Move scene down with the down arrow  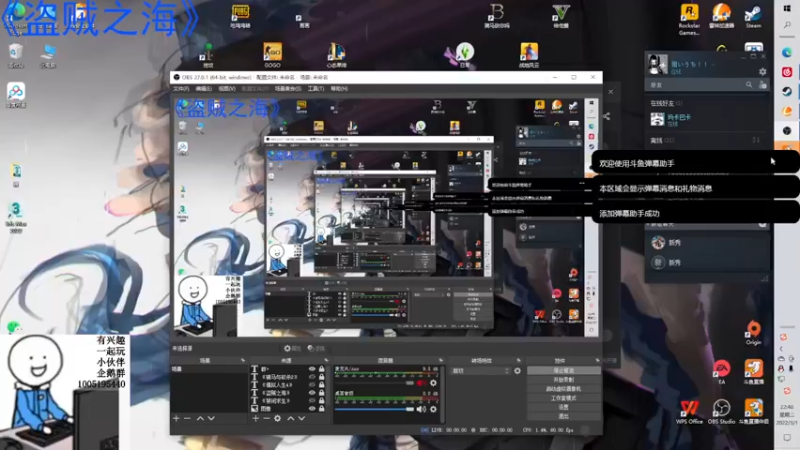[211, 418]
